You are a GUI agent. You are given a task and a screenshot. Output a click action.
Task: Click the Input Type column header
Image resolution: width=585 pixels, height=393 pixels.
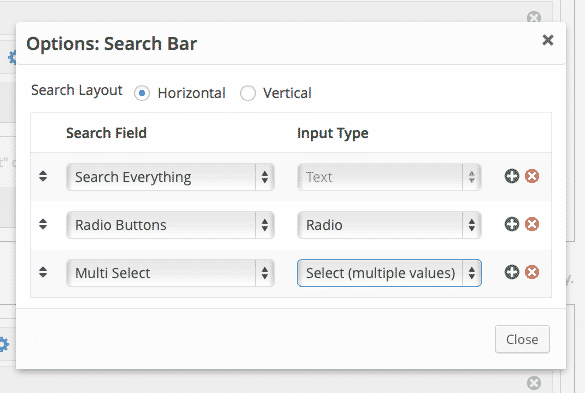[332, 133]
